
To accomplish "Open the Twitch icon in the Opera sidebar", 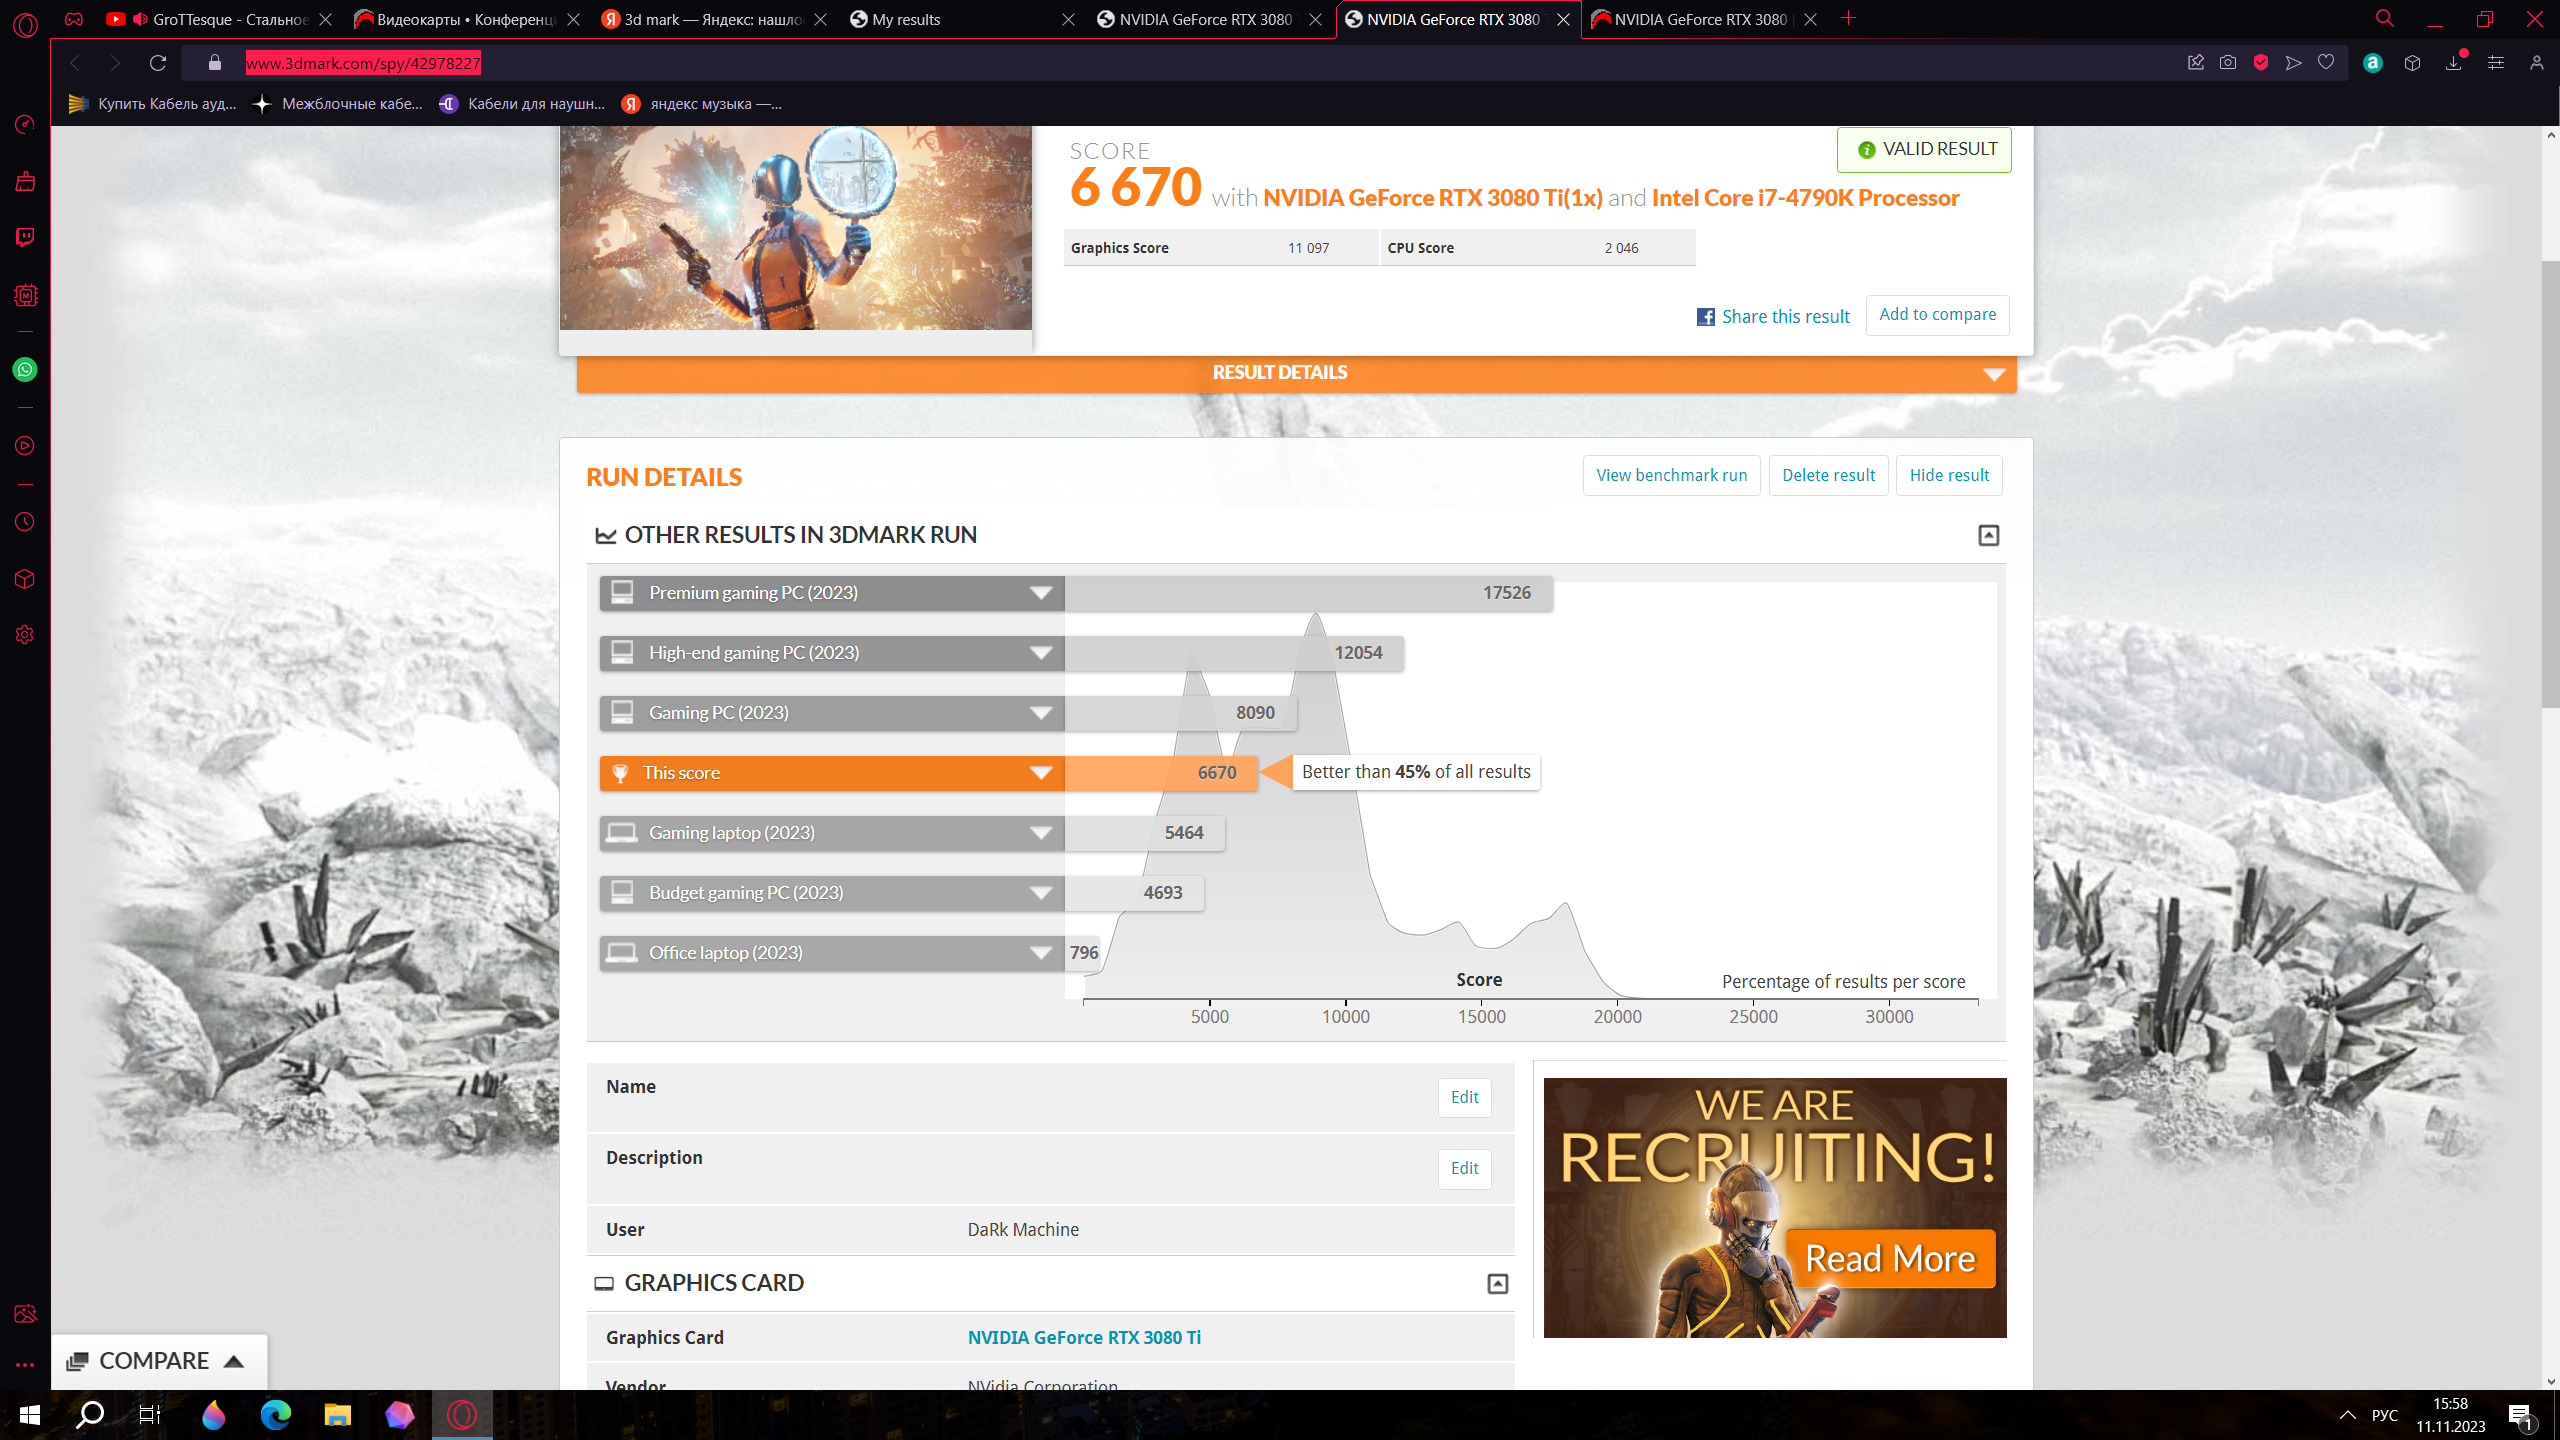I will [25, 237].
